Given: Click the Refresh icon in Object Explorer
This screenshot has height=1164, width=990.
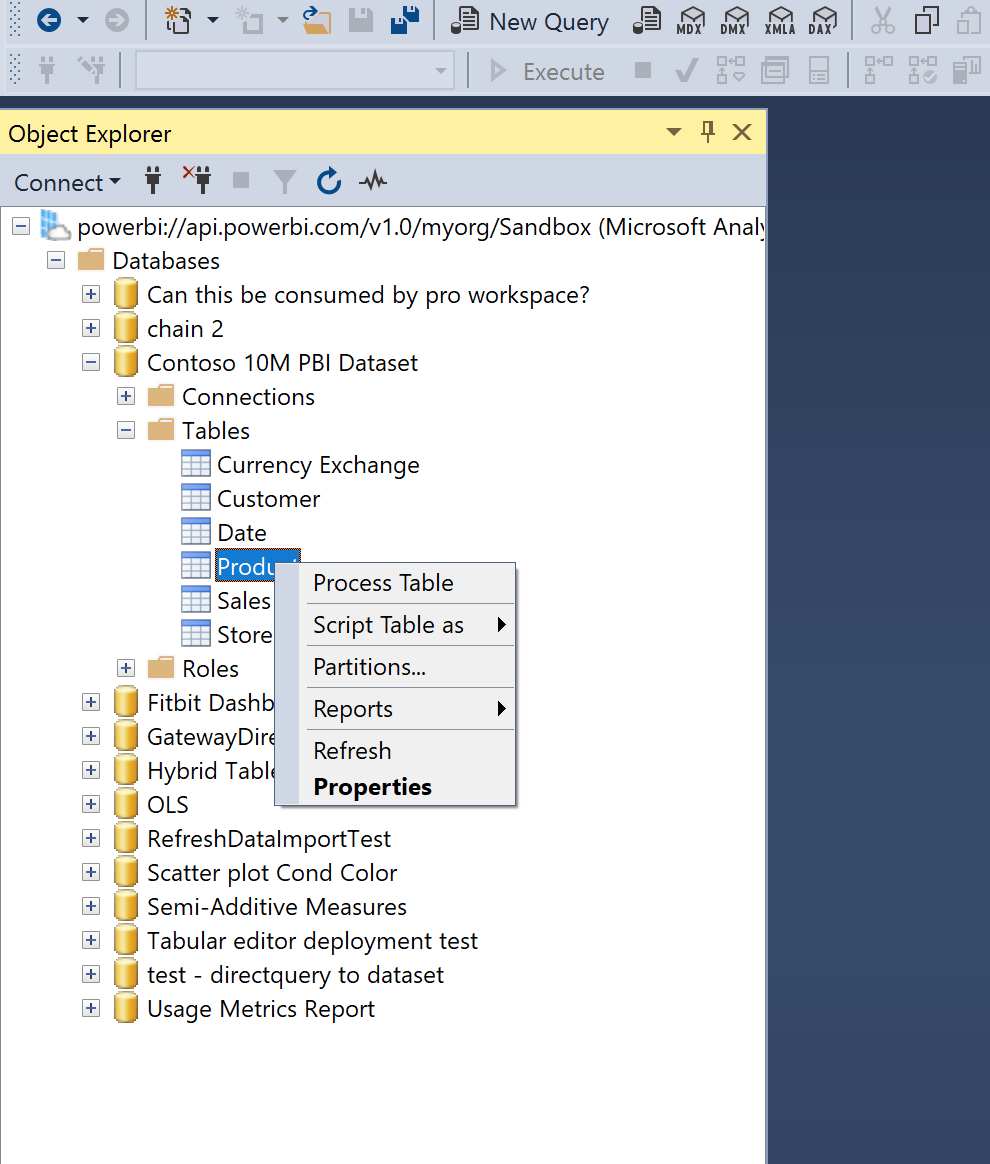Looking at the screenshot, I should (x=329, y=182).
